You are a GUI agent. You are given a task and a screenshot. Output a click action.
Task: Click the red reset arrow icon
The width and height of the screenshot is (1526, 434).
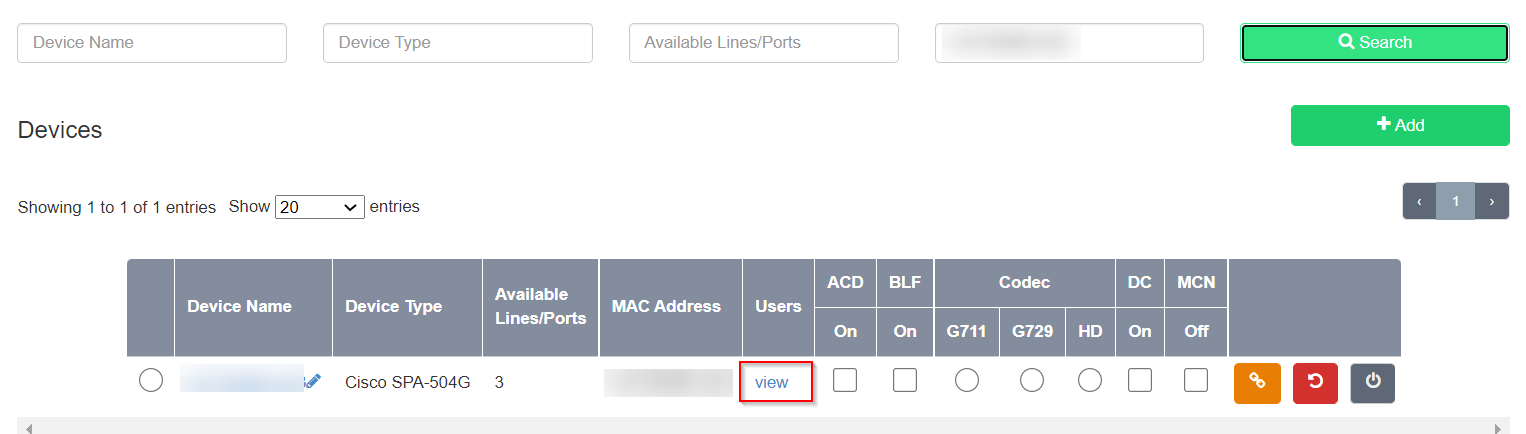1315,383
